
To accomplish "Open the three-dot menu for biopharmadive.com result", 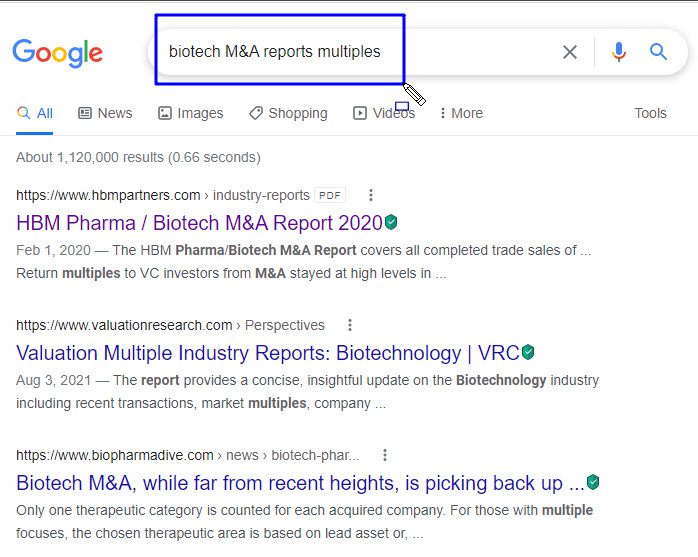I will click(x=385, y=455).
